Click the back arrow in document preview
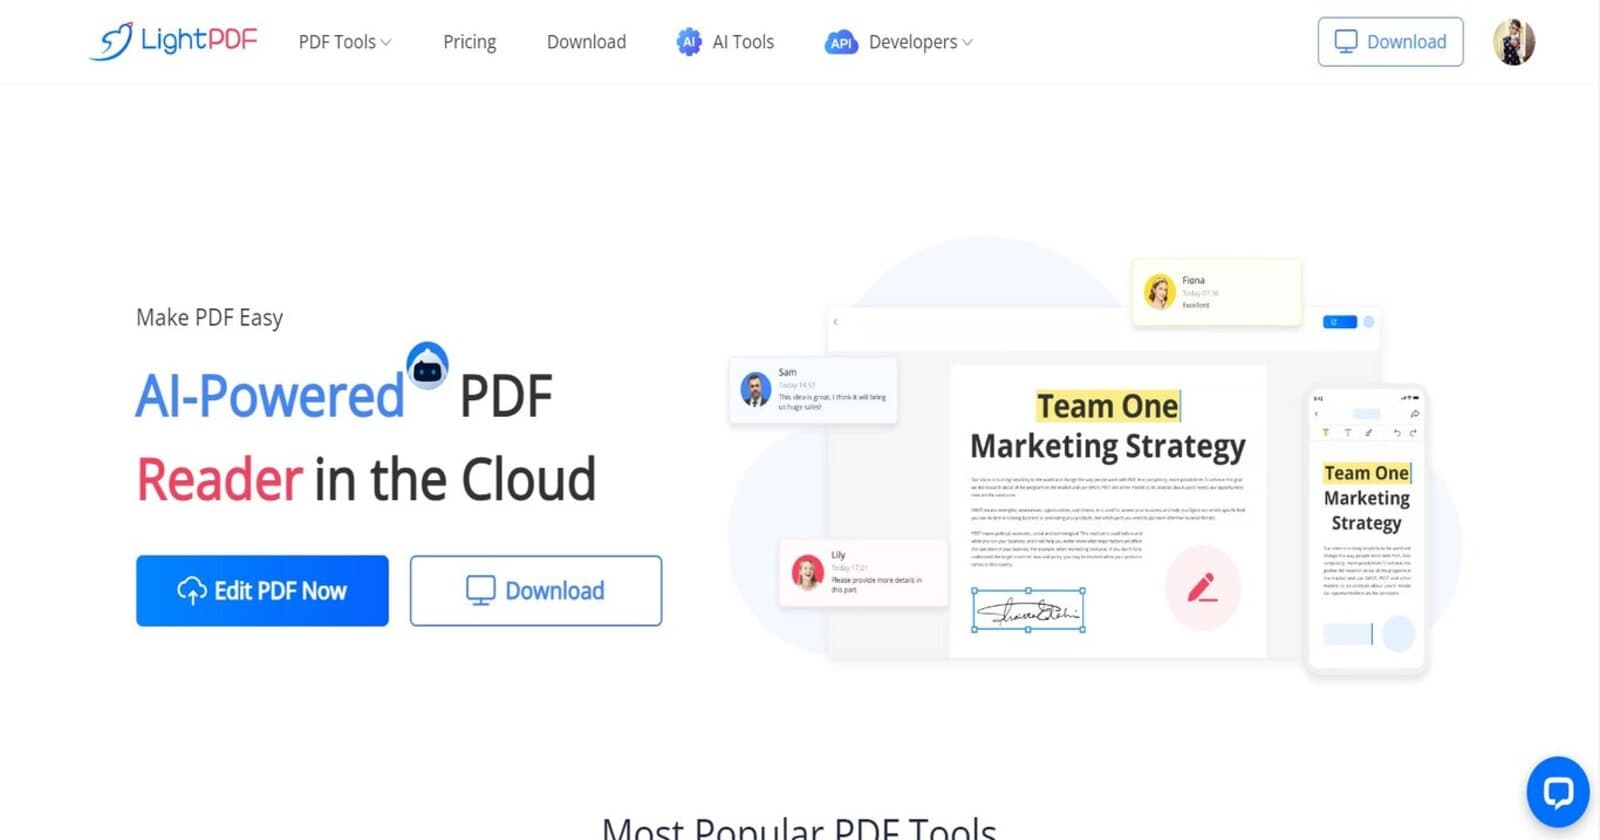The width and height of the screenshot is (1600, 840). click(x=836, y=322)
